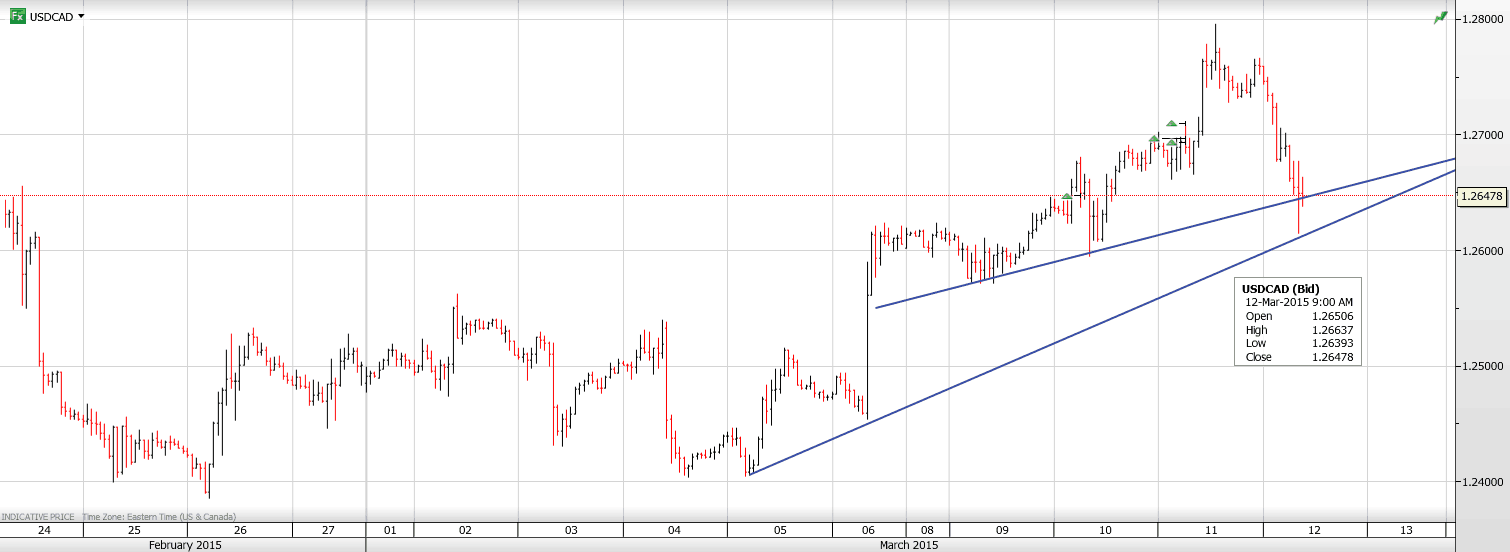Open the USDCAD symbol dropdown arrow

pyautogui.click(x=81, y=16)
